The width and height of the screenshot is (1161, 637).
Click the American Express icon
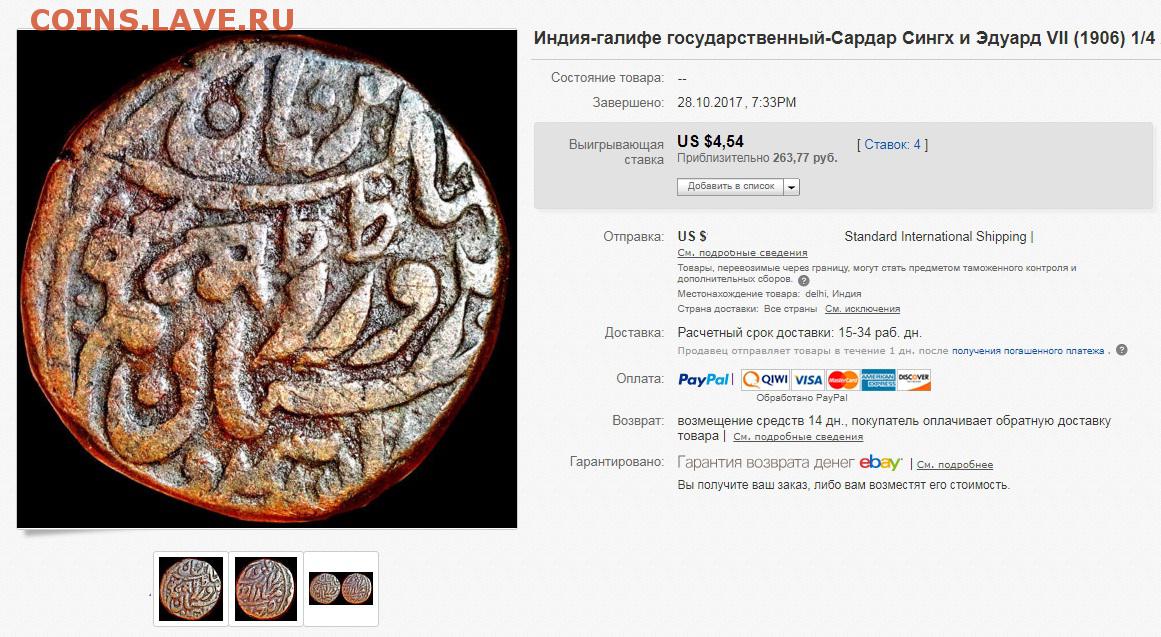click(x=878, y=380)
